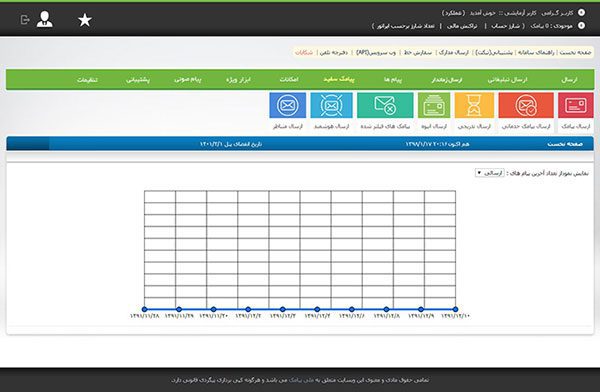
Task: Click the (عملکرد) link in header
Action: pyautogui.click(x=453, y=13)
